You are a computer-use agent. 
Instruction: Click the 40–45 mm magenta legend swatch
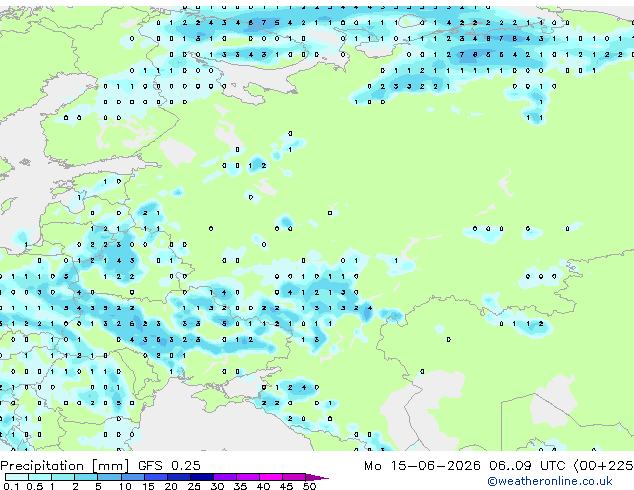271,477
